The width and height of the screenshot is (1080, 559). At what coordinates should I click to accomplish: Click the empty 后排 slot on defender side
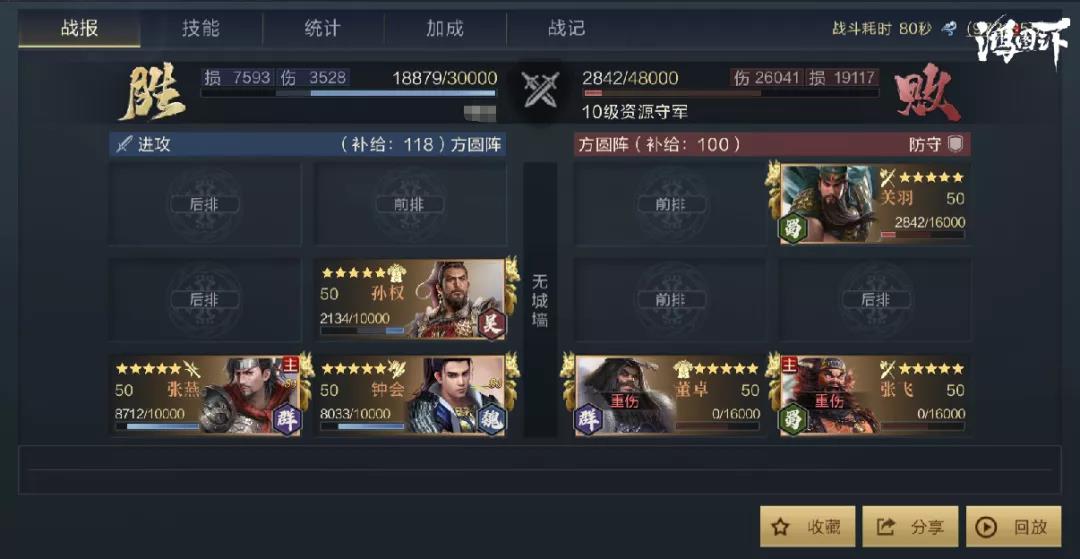point(875,299)
